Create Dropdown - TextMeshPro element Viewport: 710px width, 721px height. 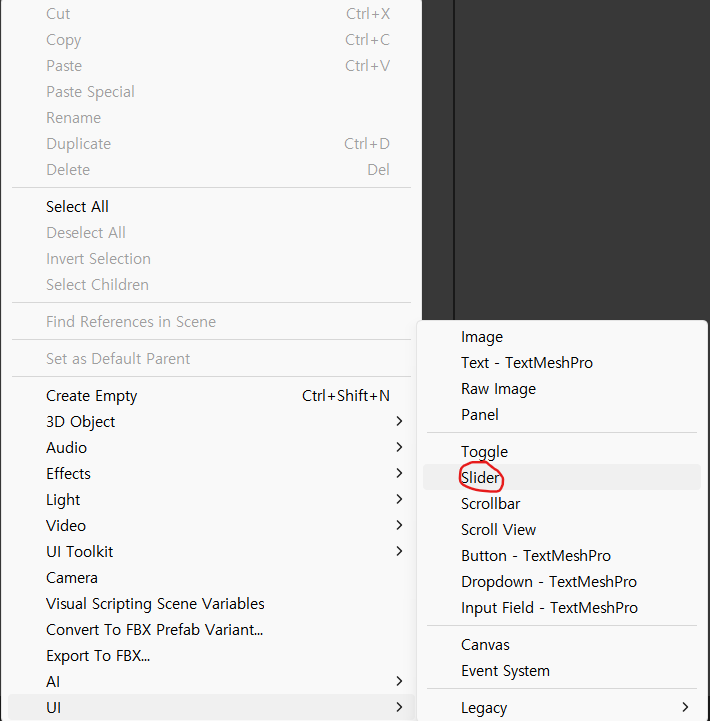point(561,582)
